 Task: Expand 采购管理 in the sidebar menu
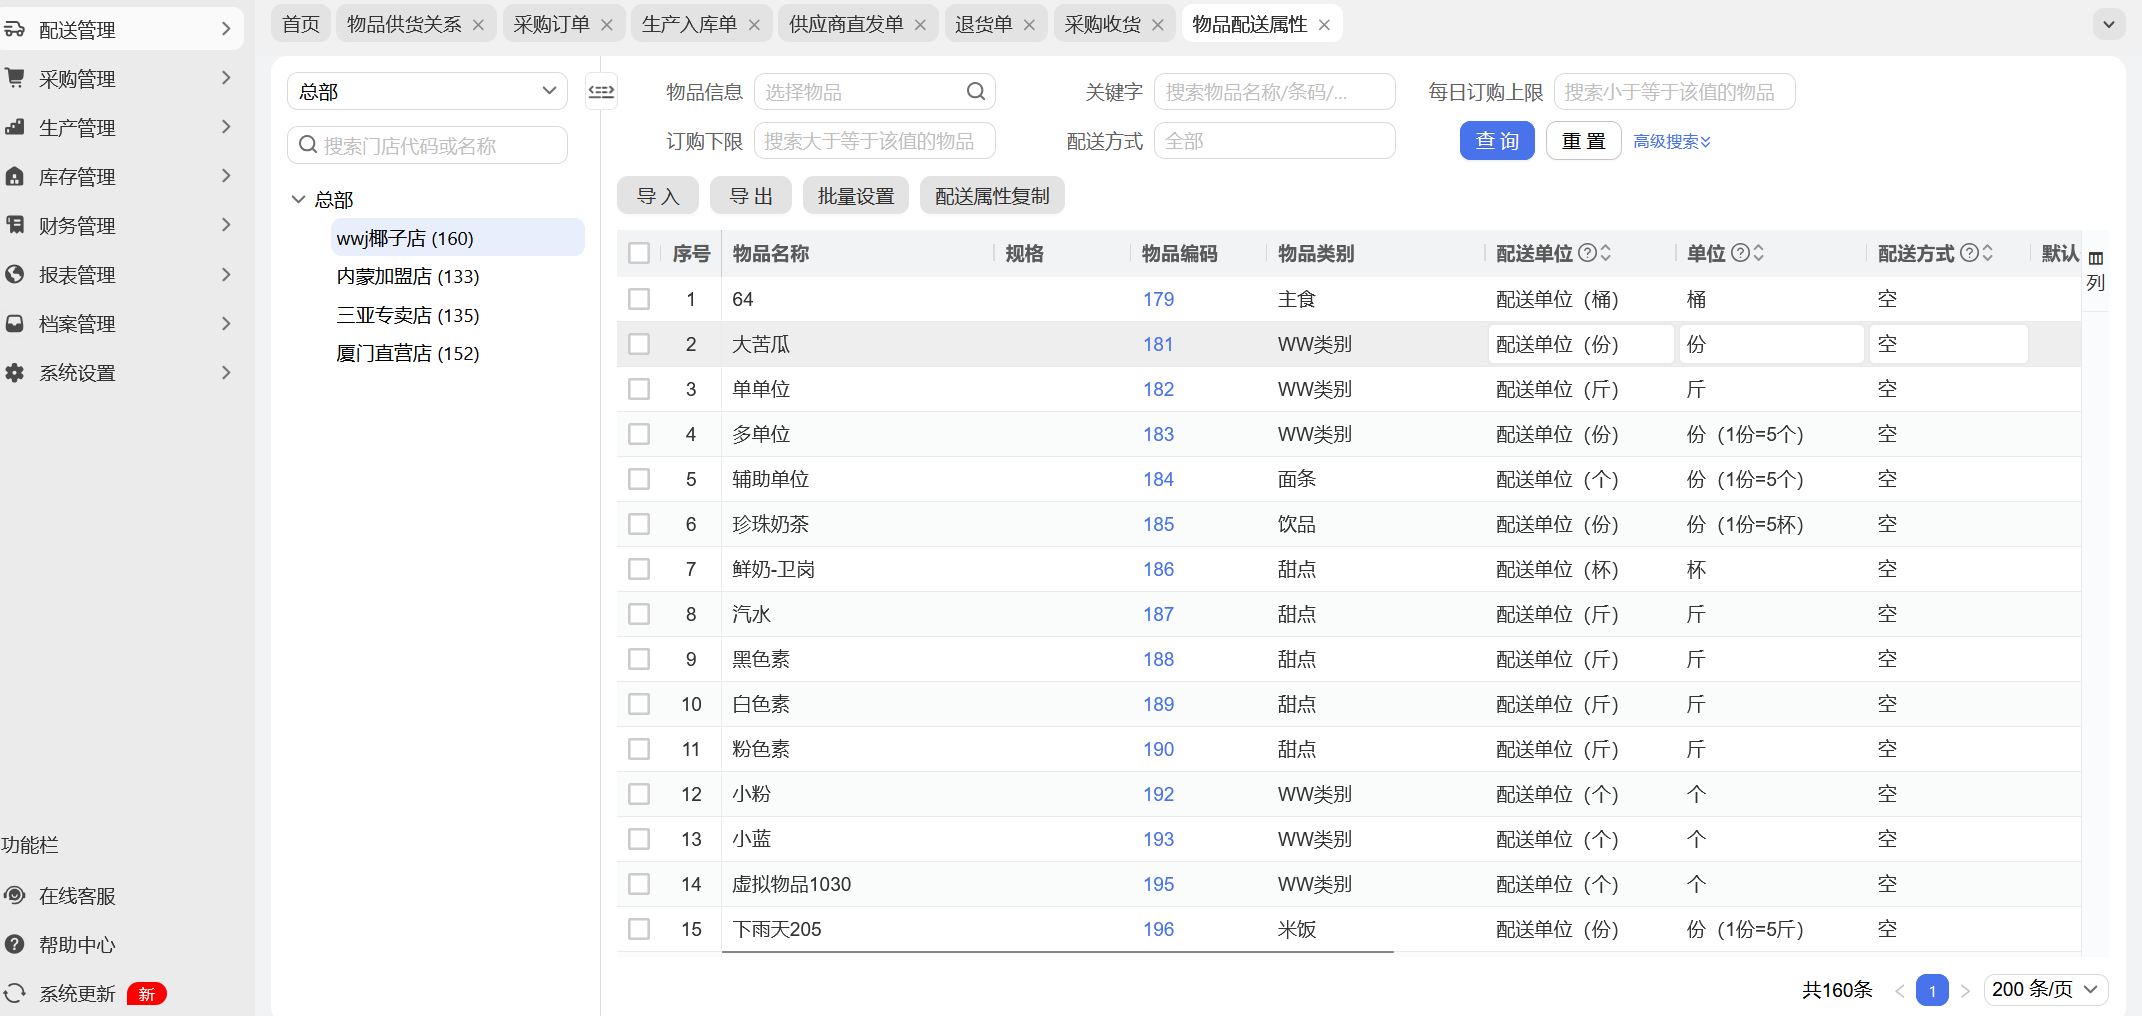tap(120, 79)
